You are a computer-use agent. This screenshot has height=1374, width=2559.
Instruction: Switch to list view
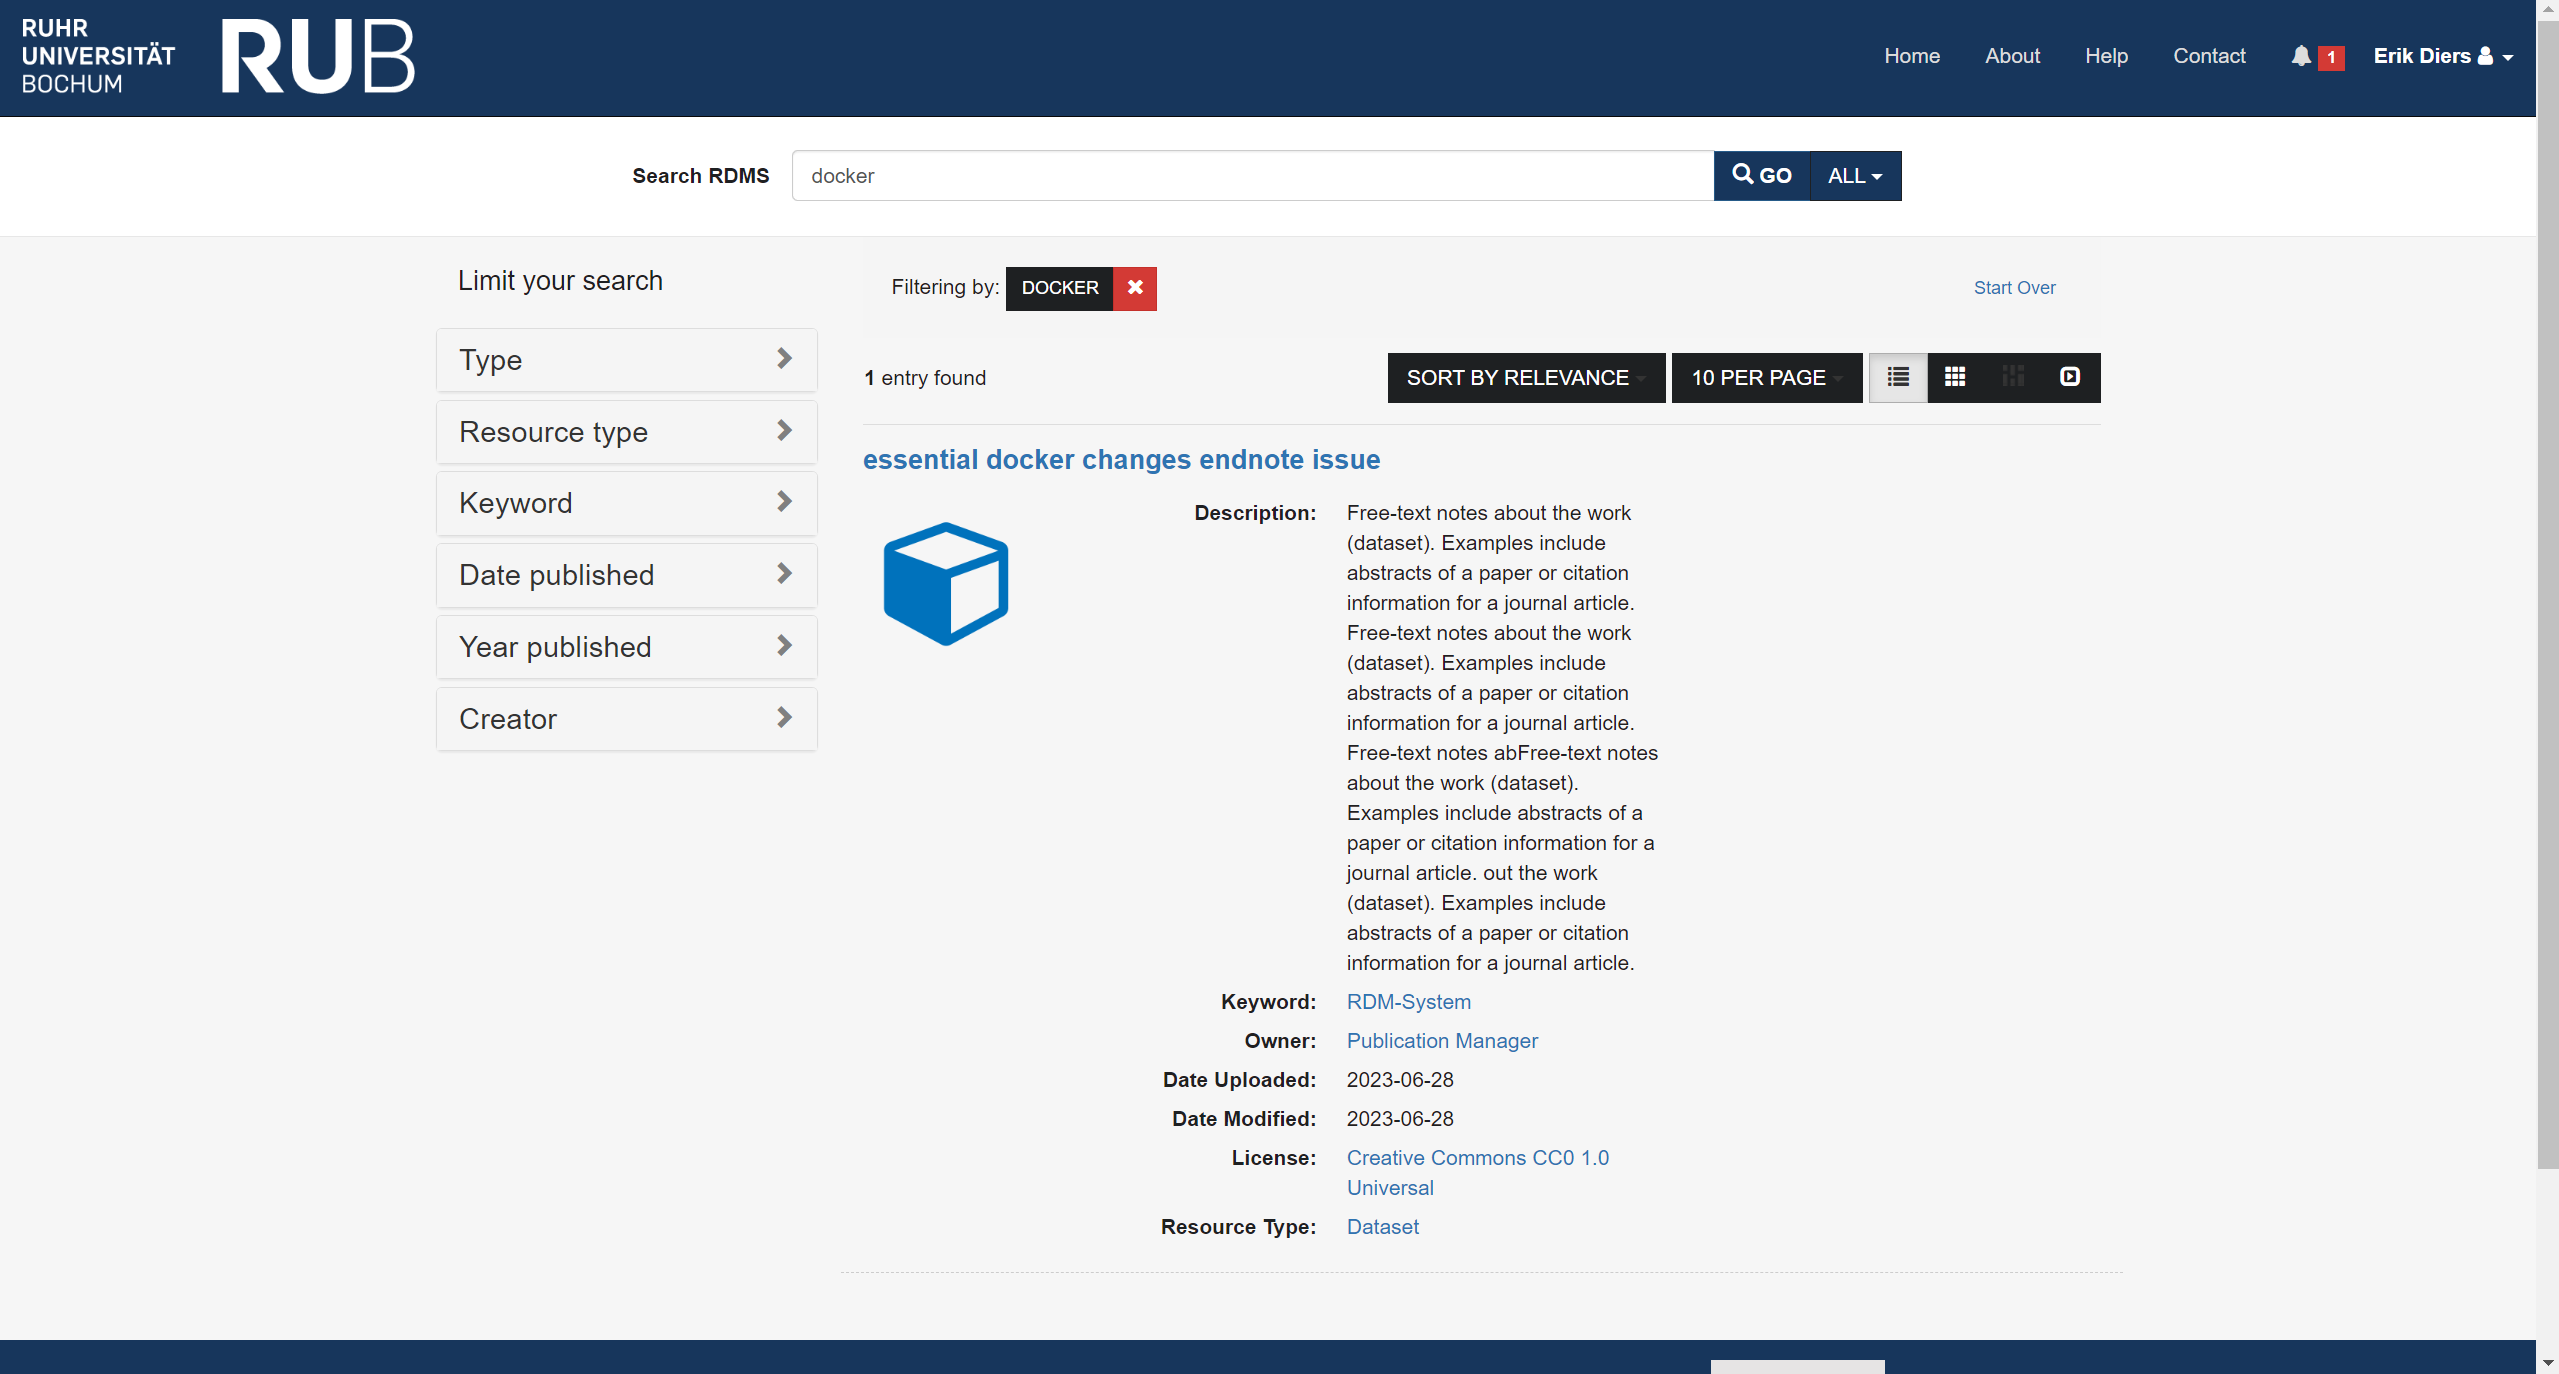[1898, 377]
